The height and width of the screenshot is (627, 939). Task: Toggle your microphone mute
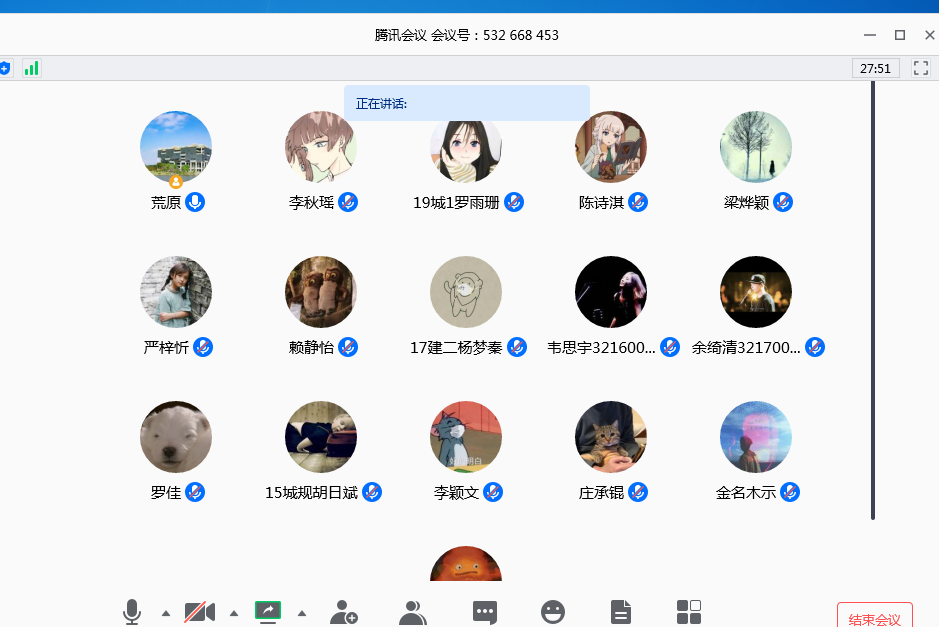pyautogui.click(x=132, y=611)
